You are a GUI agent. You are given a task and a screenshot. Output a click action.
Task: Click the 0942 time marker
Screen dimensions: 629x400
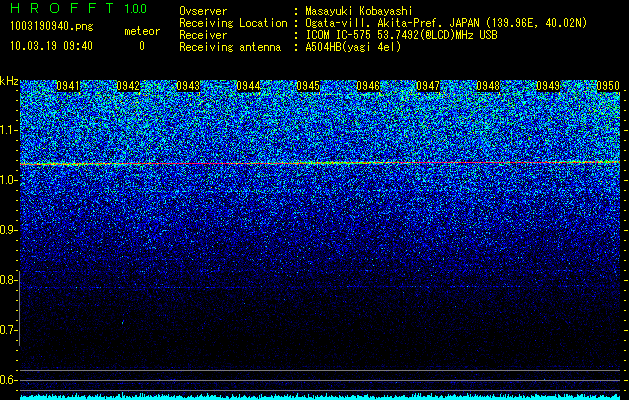(128, 86)
